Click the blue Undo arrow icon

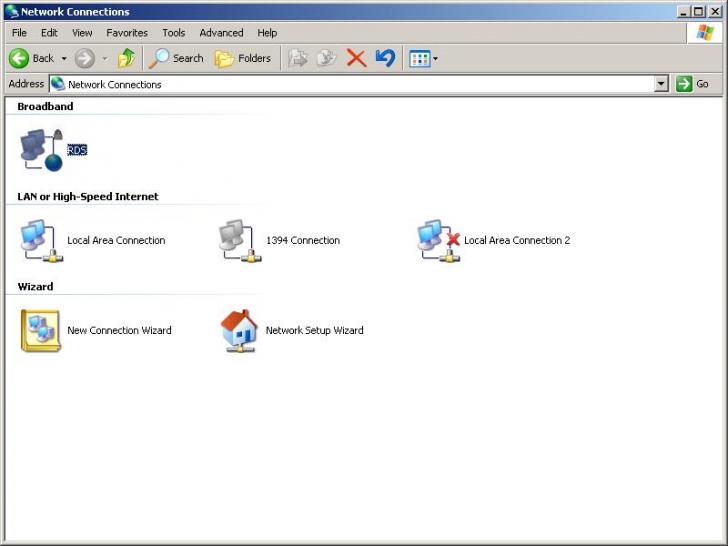click(x=385, y=59)
